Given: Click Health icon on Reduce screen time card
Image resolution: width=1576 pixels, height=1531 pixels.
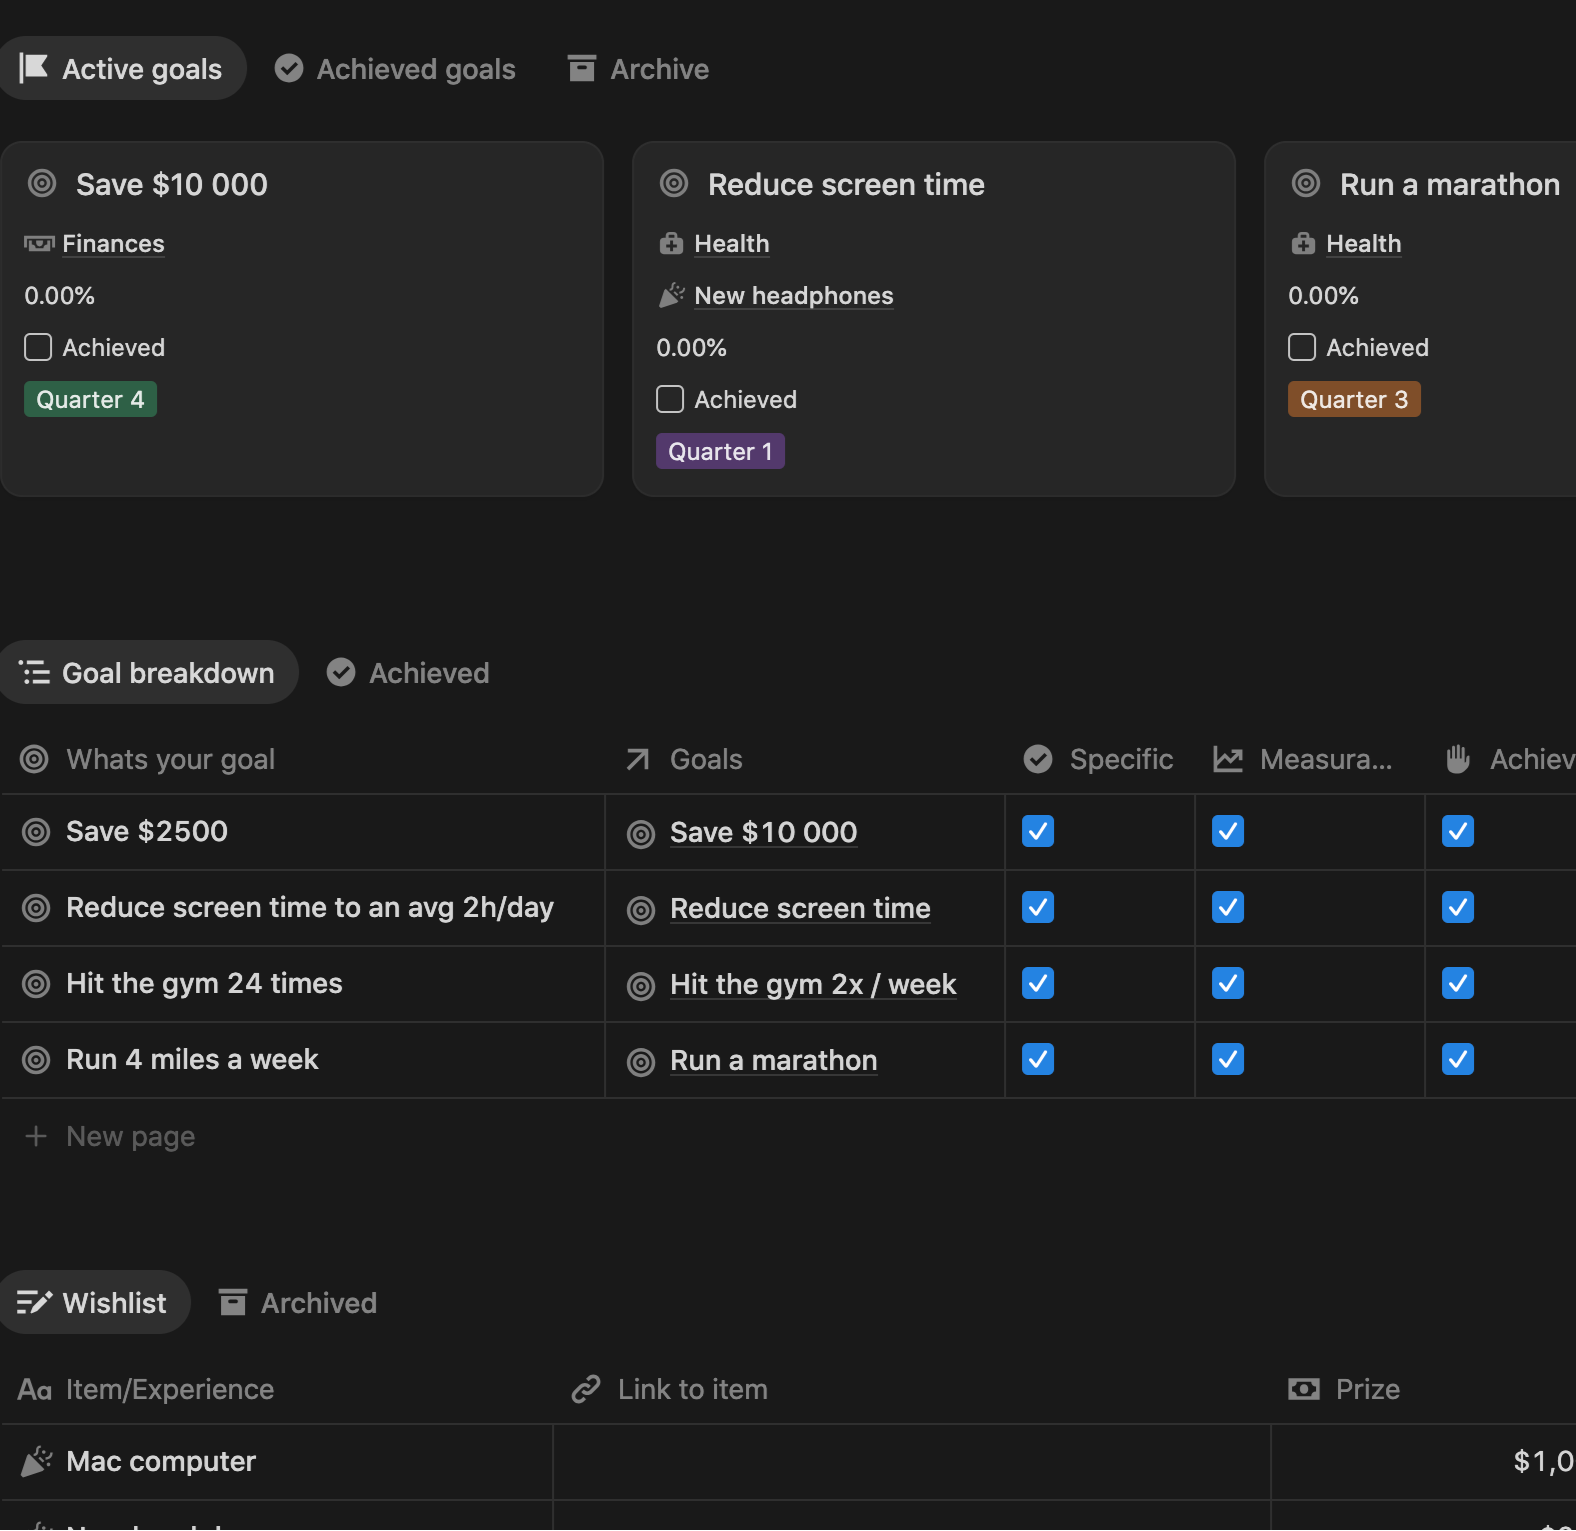Looking at the screenshot, I should pyautogui.click(x=671, y=244).
